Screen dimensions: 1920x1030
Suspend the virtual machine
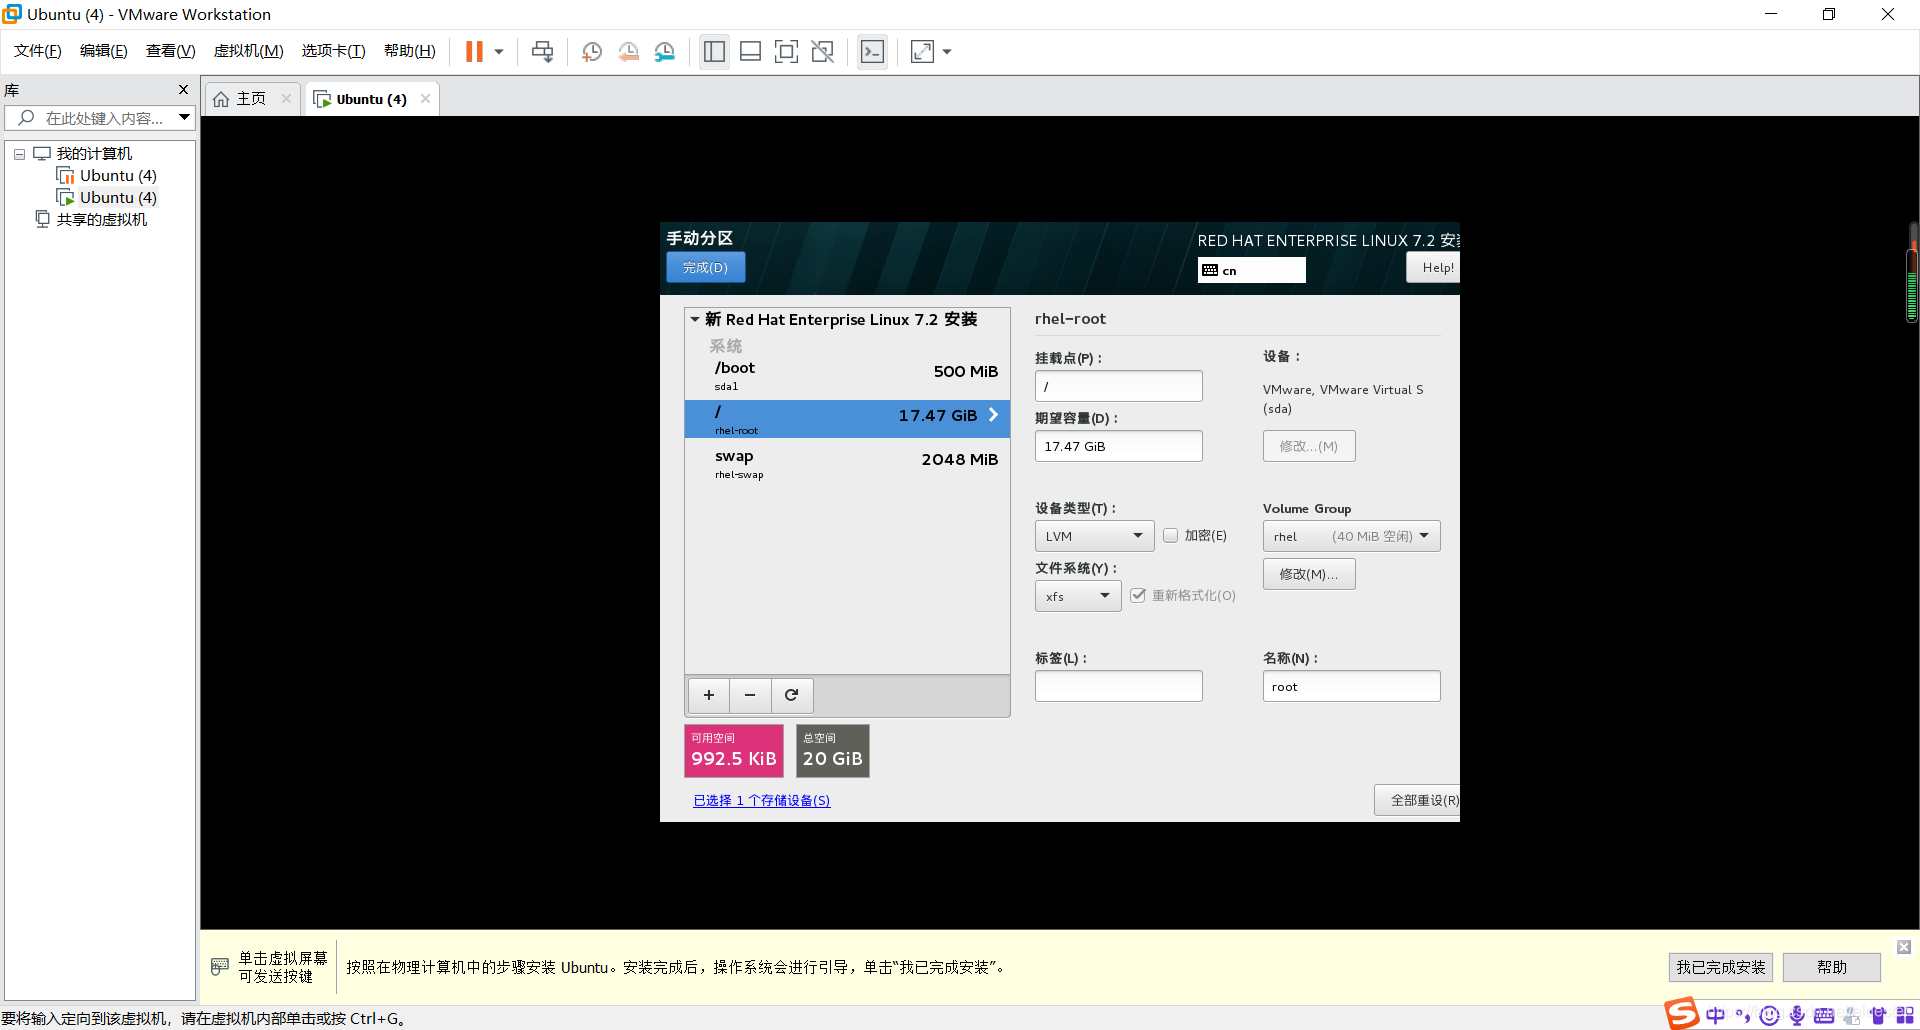472,51
